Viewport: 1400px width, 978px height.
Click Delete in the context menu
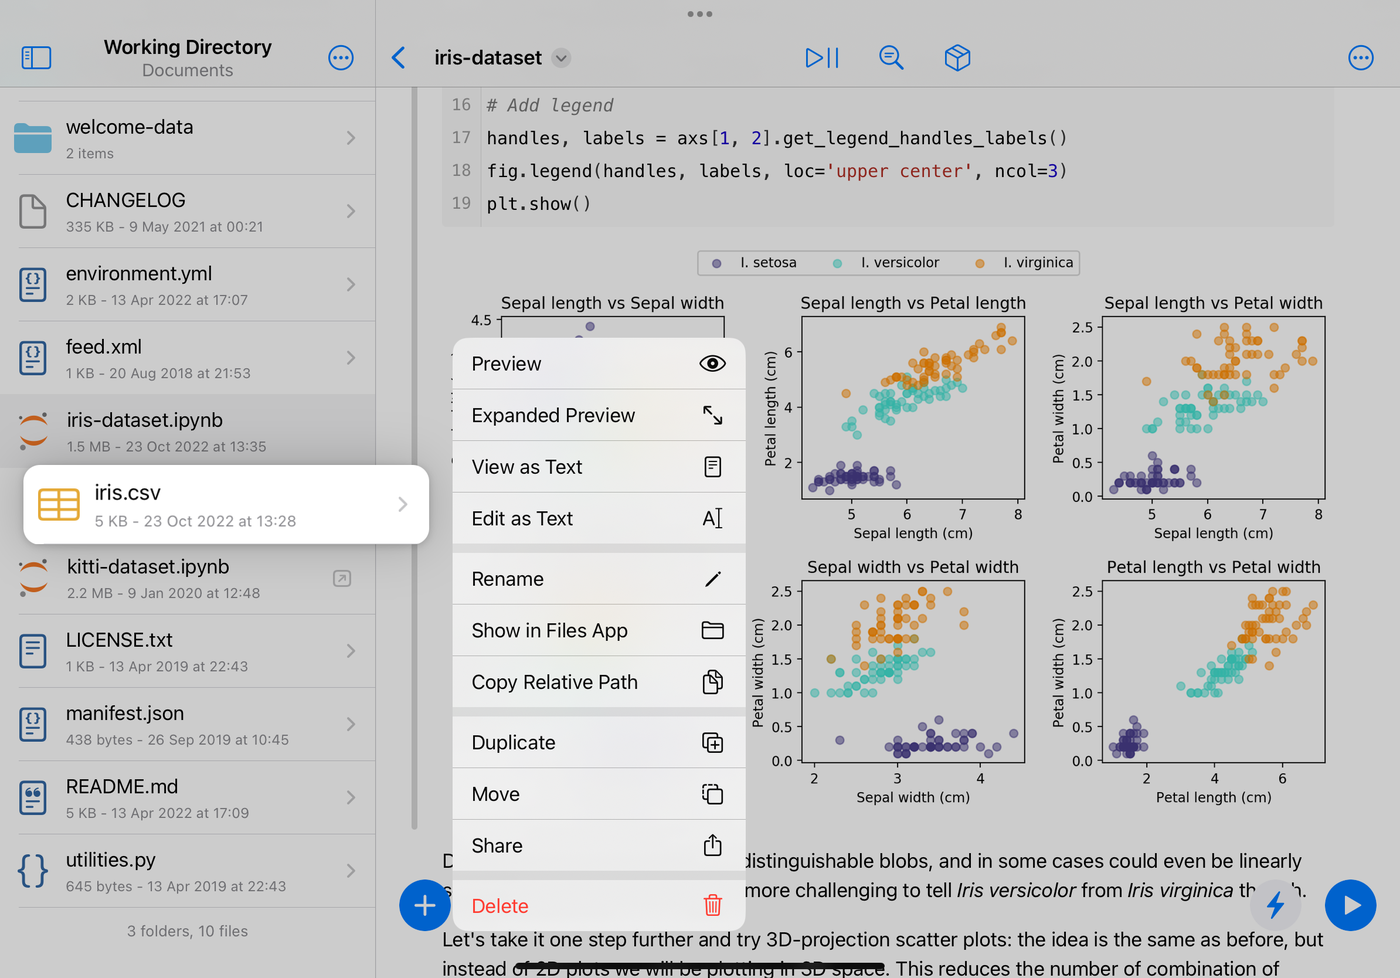coord(598,906)
